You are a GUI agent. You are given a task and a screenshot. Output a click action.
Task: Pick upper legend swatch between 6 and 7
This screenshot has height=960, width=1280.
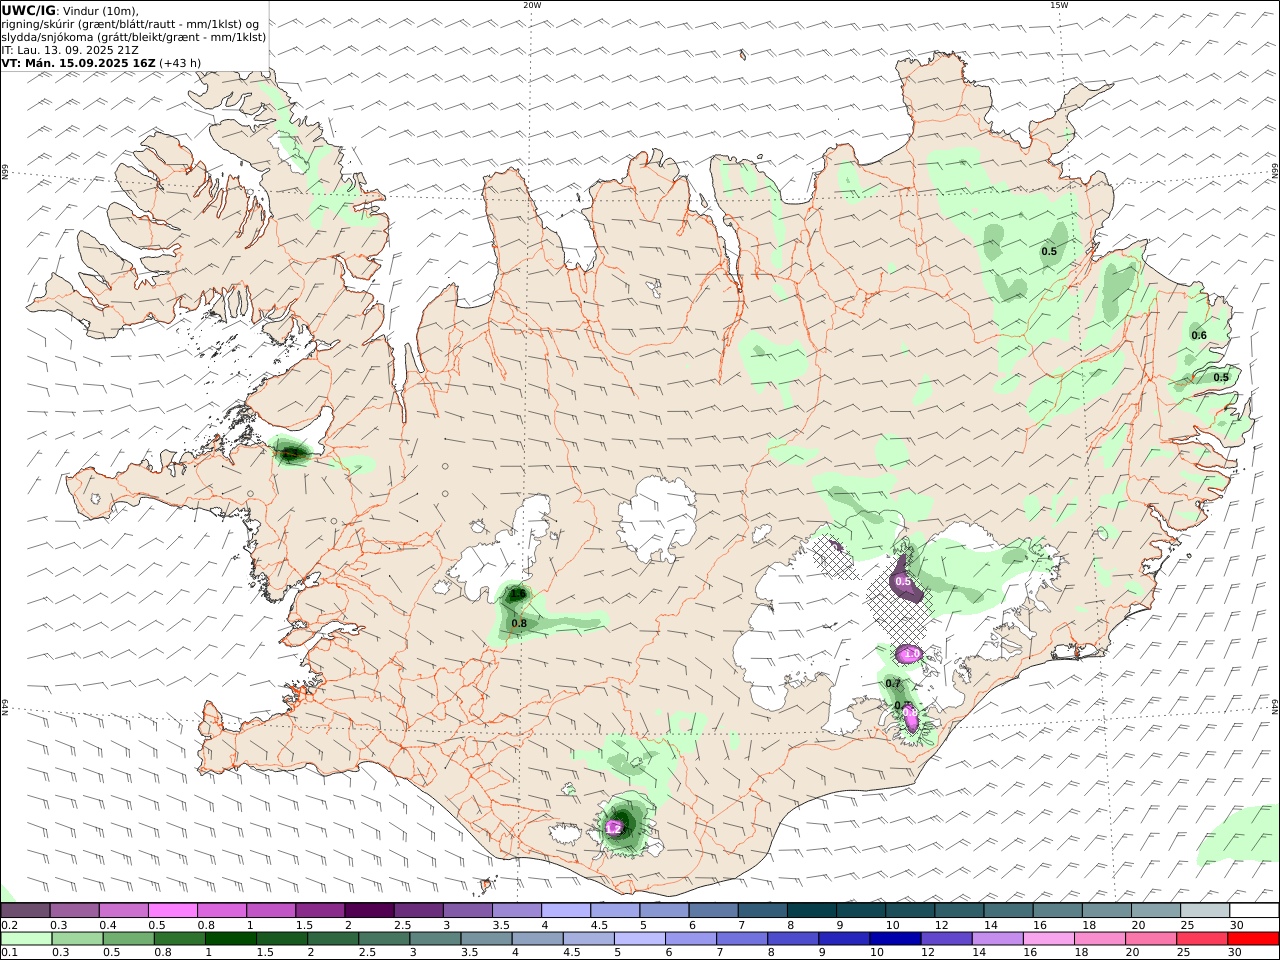click(x=713, y=910)
